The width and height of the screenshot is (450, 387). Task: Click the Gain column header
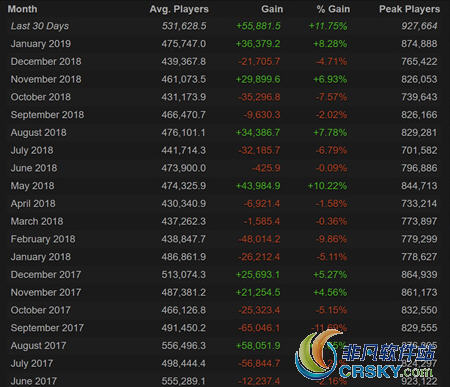click(272, 9)
